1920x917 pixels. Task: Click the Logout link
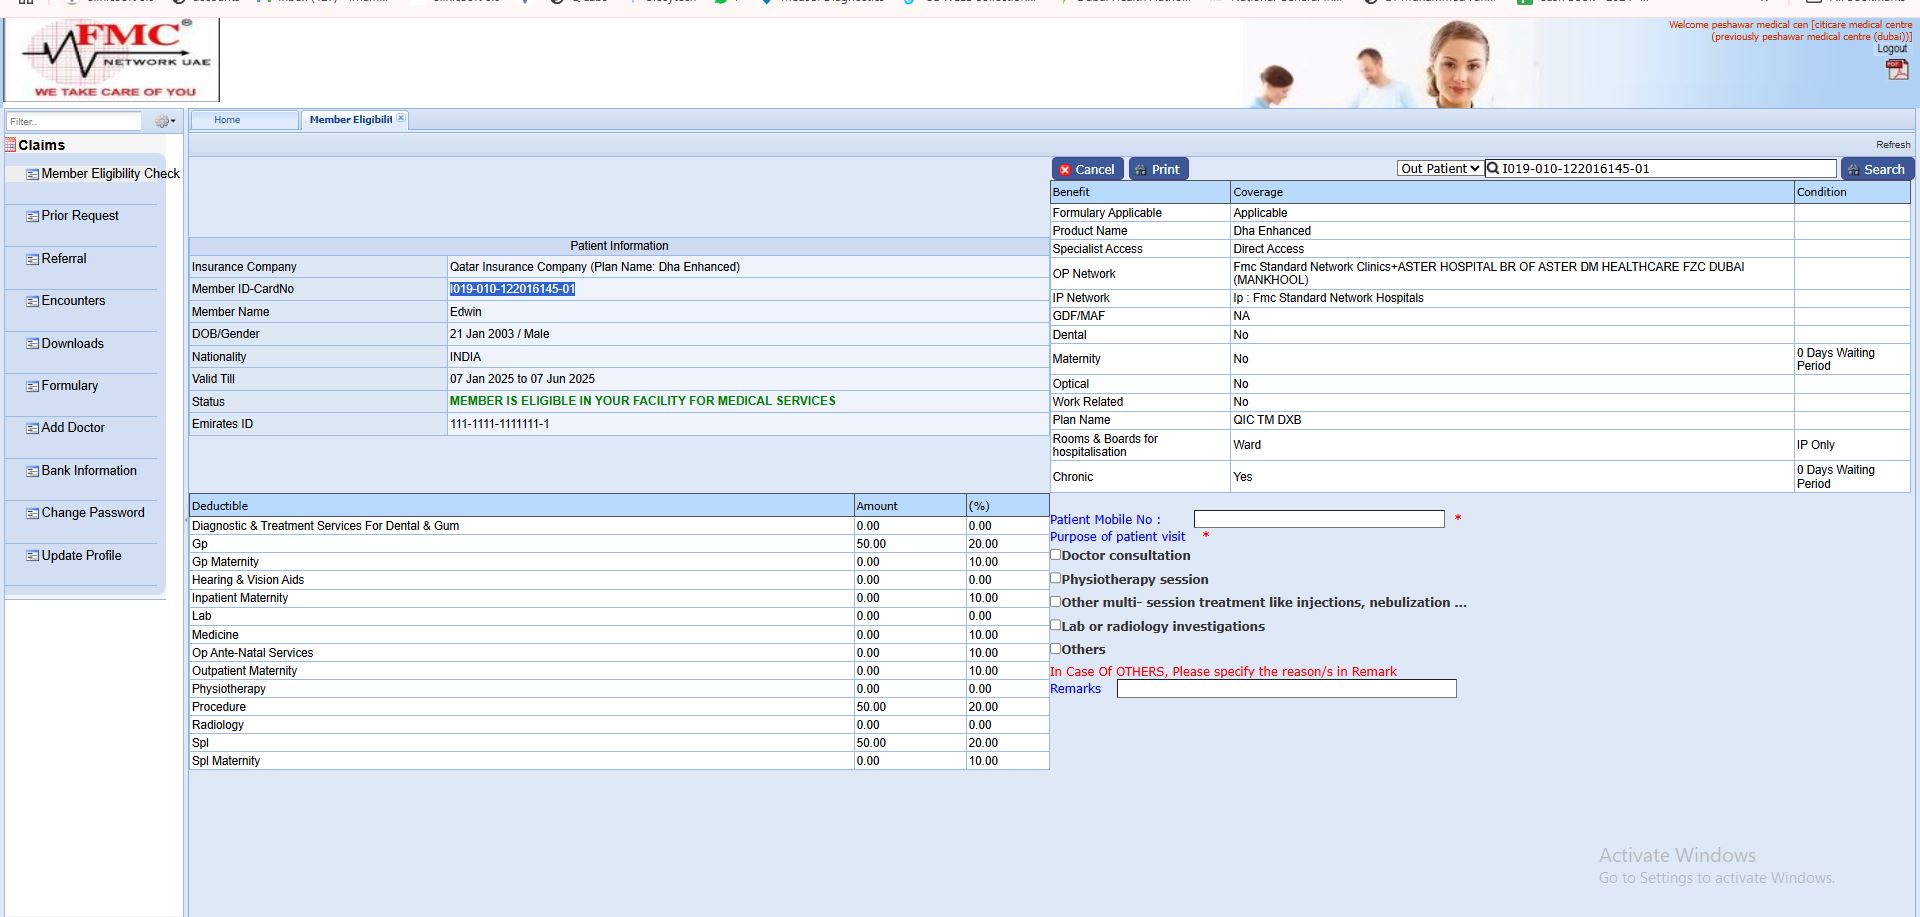pyautogui.click(x=1891, y=49)
